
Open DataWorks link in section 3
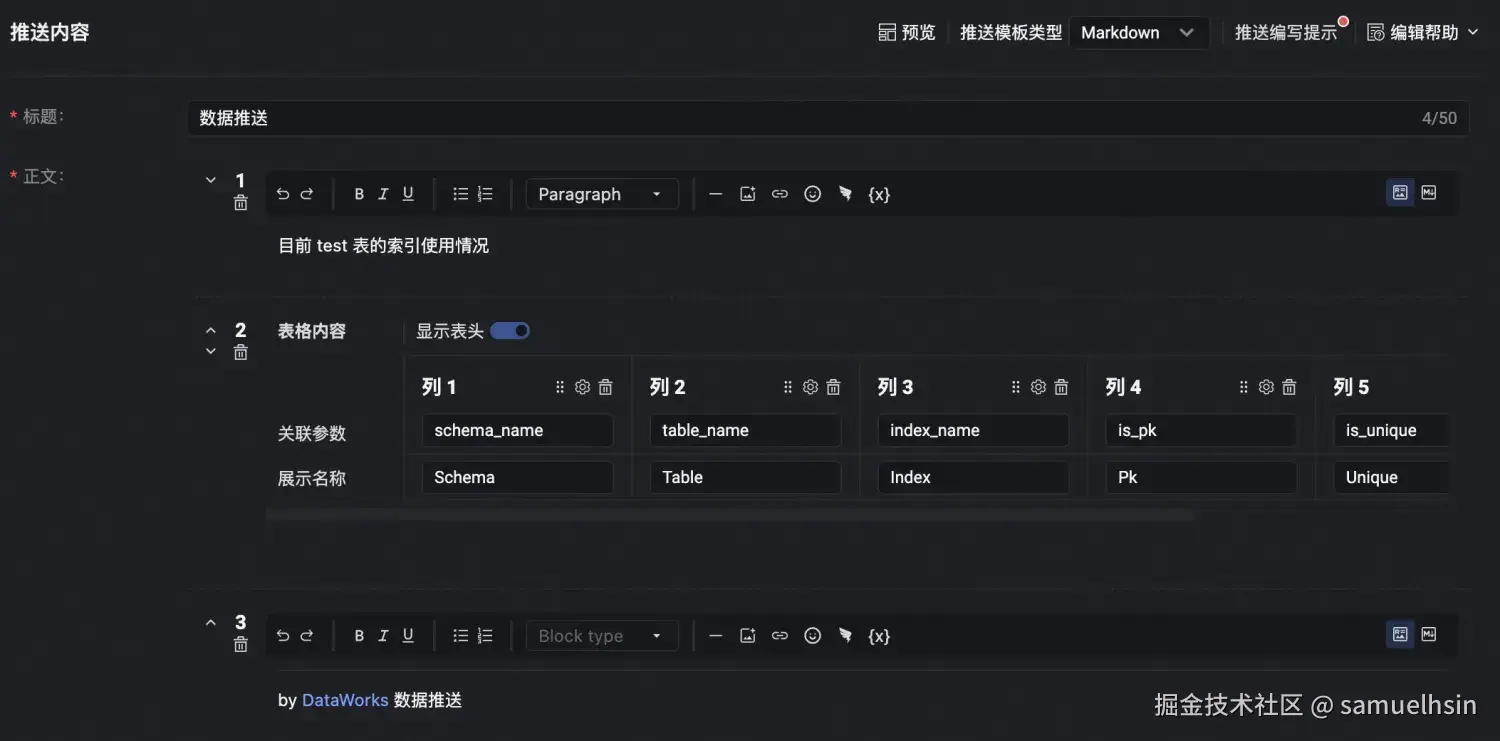345,700
